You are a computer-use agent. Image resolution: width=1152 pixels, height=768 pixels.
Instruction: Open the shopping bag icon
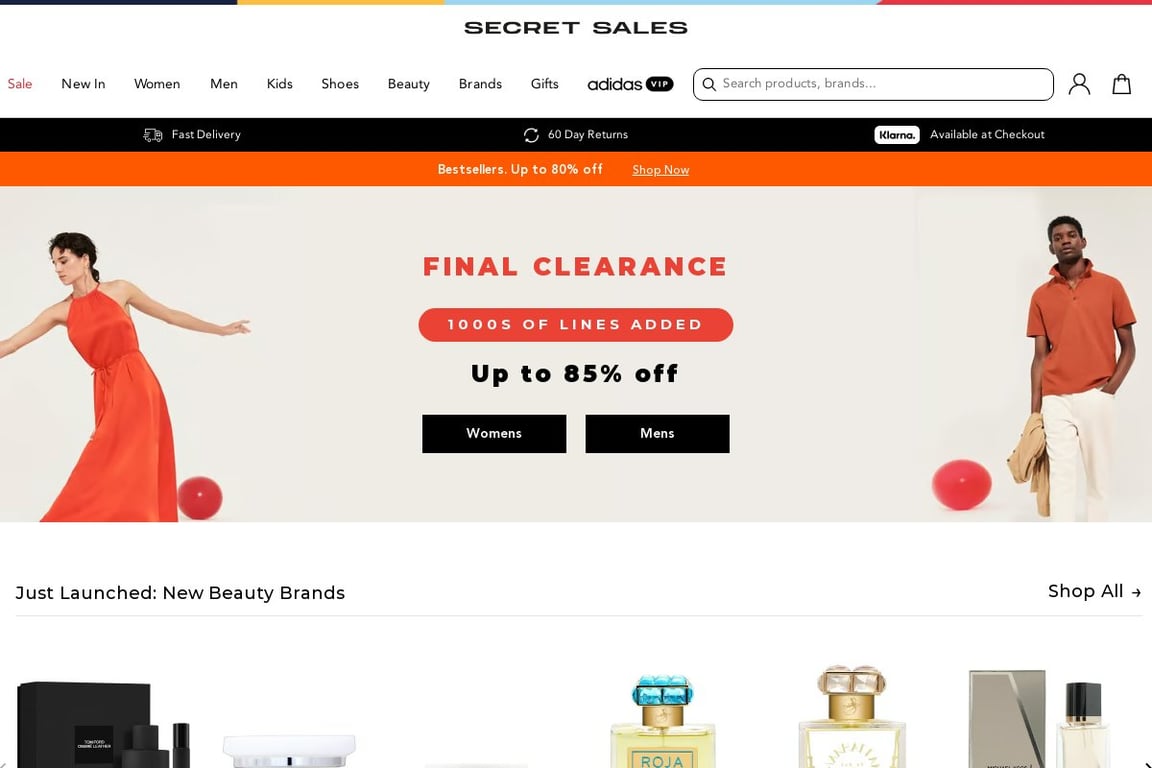(x=1121, y=85)
